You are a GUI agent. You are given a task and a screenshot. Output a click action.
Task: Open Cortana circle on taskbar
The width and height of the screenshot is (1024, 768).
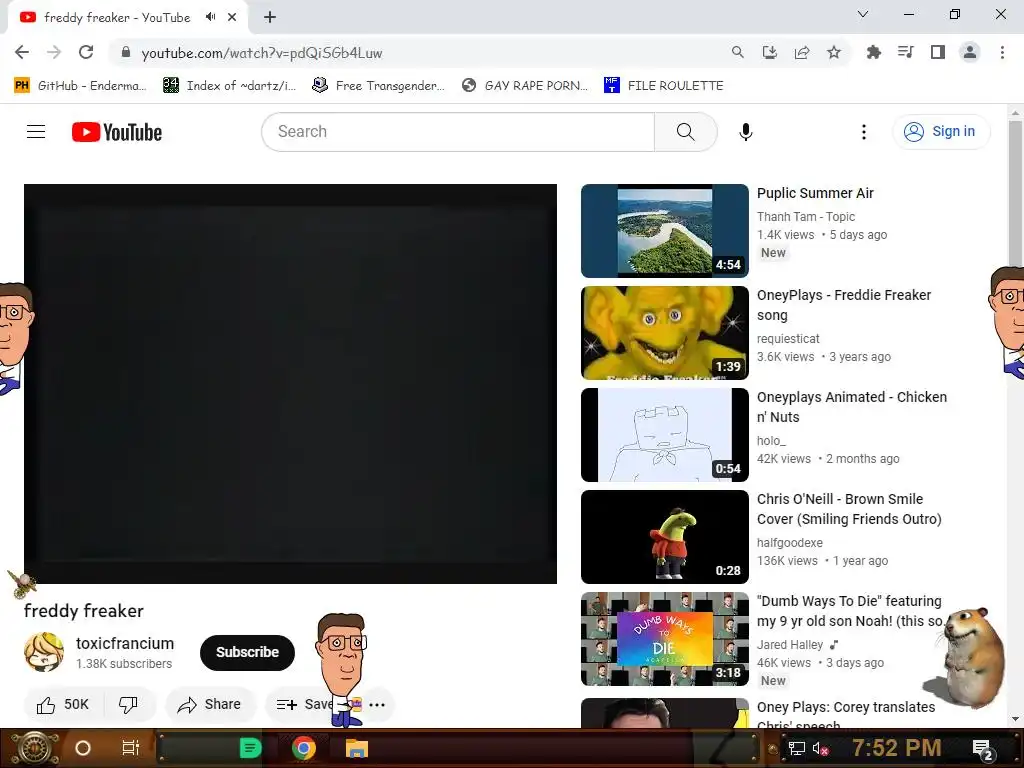pyautogui.click(x=83, y=748)
